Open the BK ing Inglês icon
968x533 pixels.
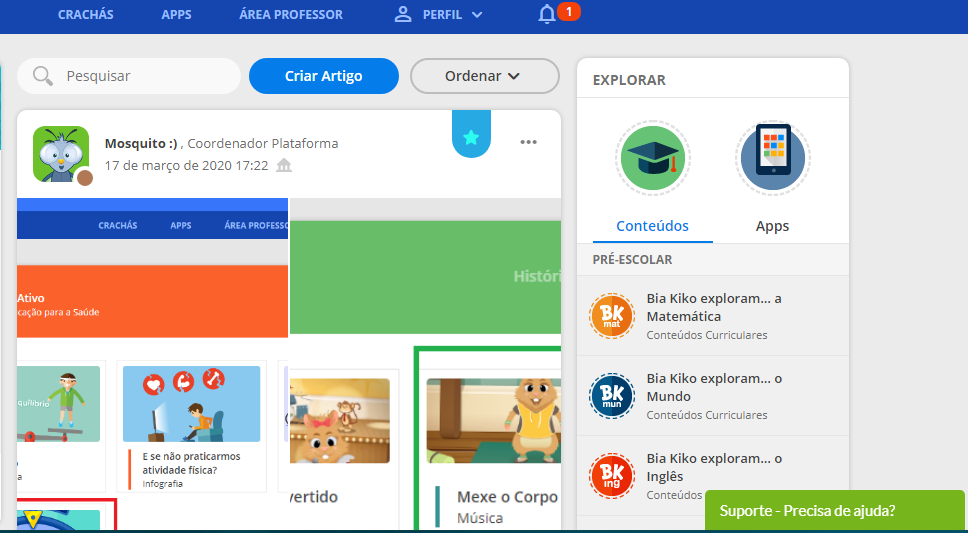612,475
